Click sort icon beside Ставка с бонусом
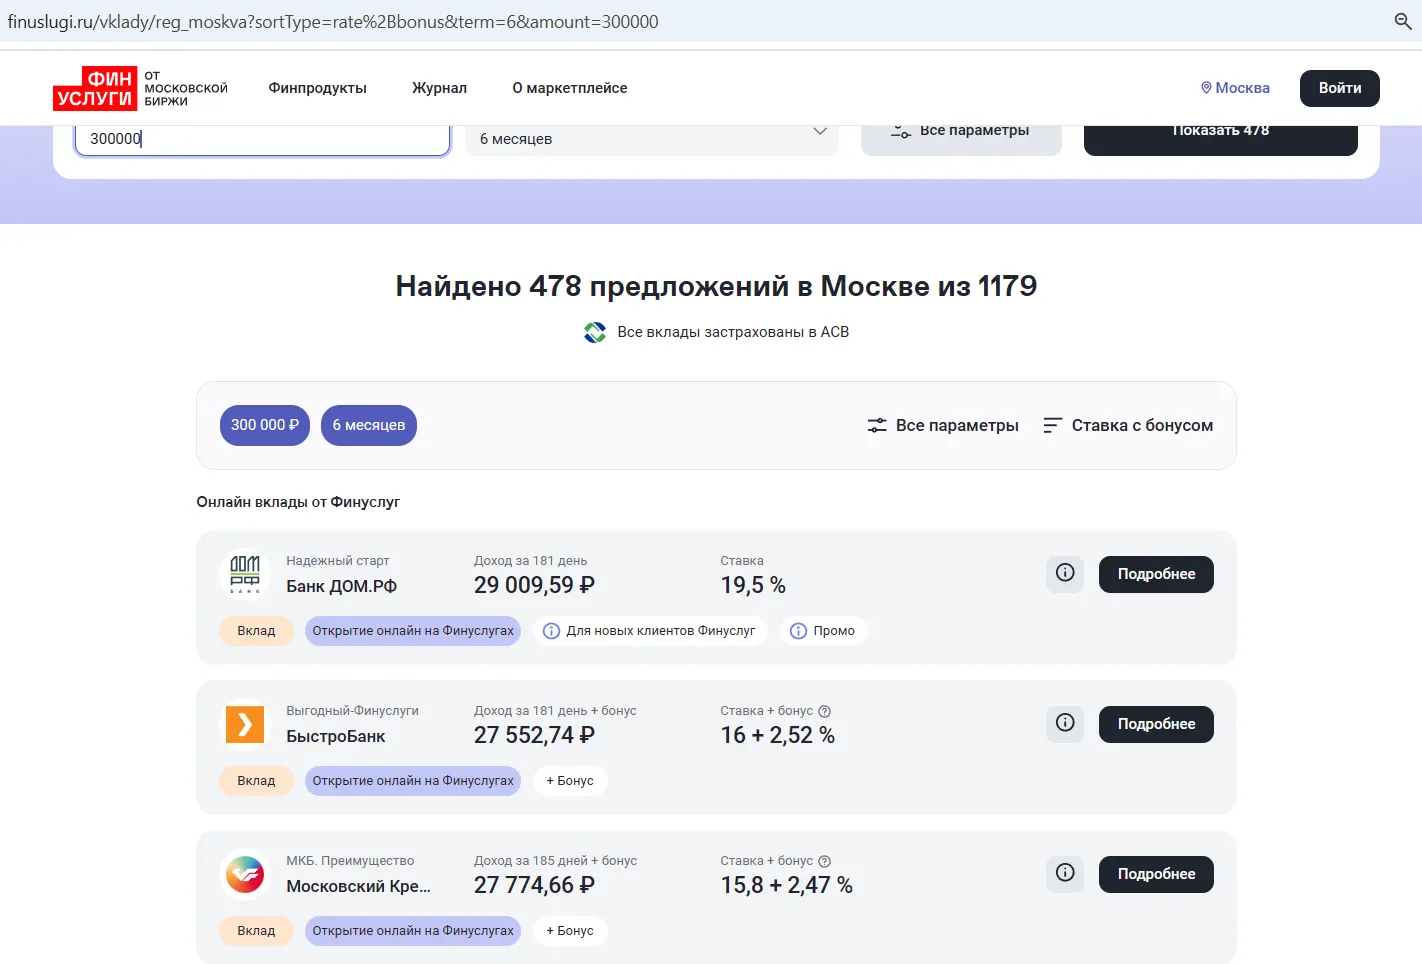The image size is (1422, 964). click(1052, 426)
